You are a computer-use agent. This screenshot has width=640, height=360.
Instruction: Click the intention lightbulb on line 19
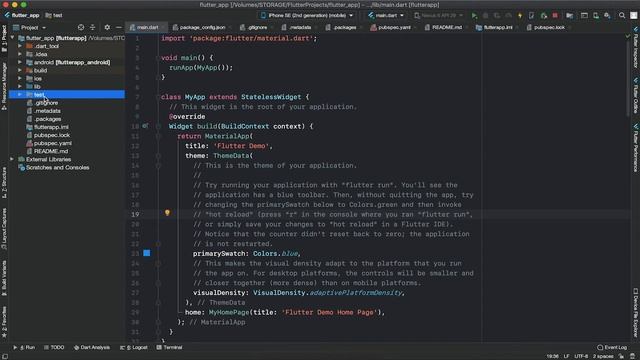(x=167, y=213)
